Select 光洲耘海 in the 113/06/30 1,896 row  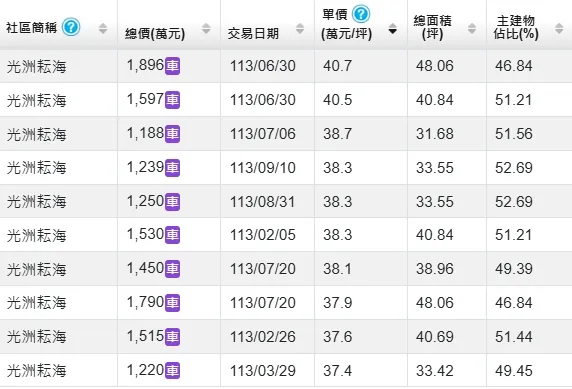pyautogui.click(x=36, y=66)
